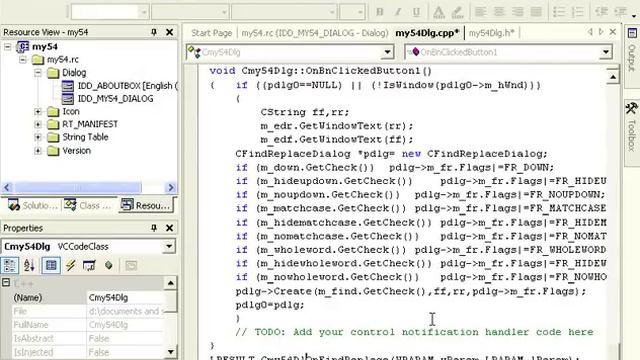The image size is (640, 360).
Task: Open Properties object selector Cmy54Dlg dropdown
Action: (x=169, y=247)
